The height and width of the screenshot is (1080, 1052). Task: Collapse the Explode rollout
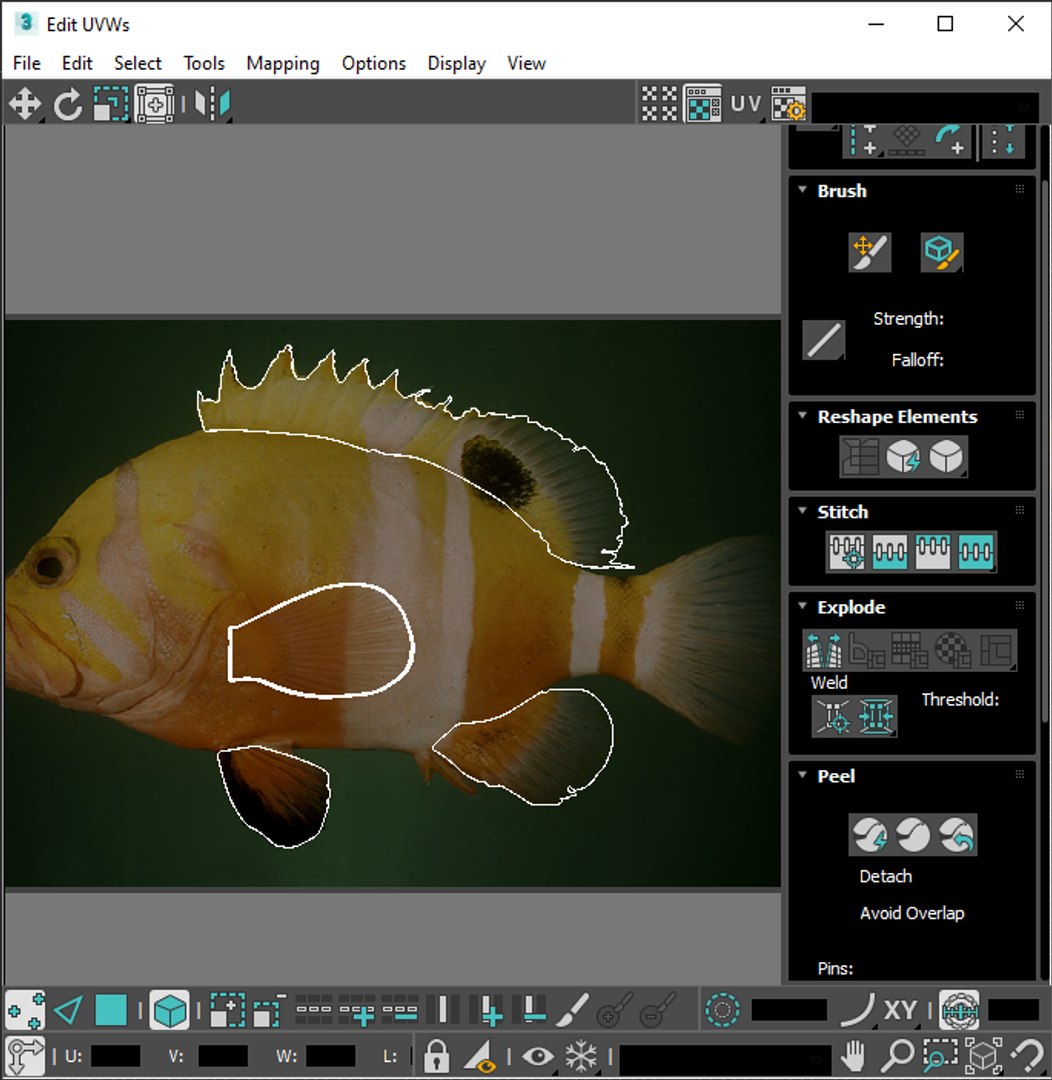tap(803, 605)
